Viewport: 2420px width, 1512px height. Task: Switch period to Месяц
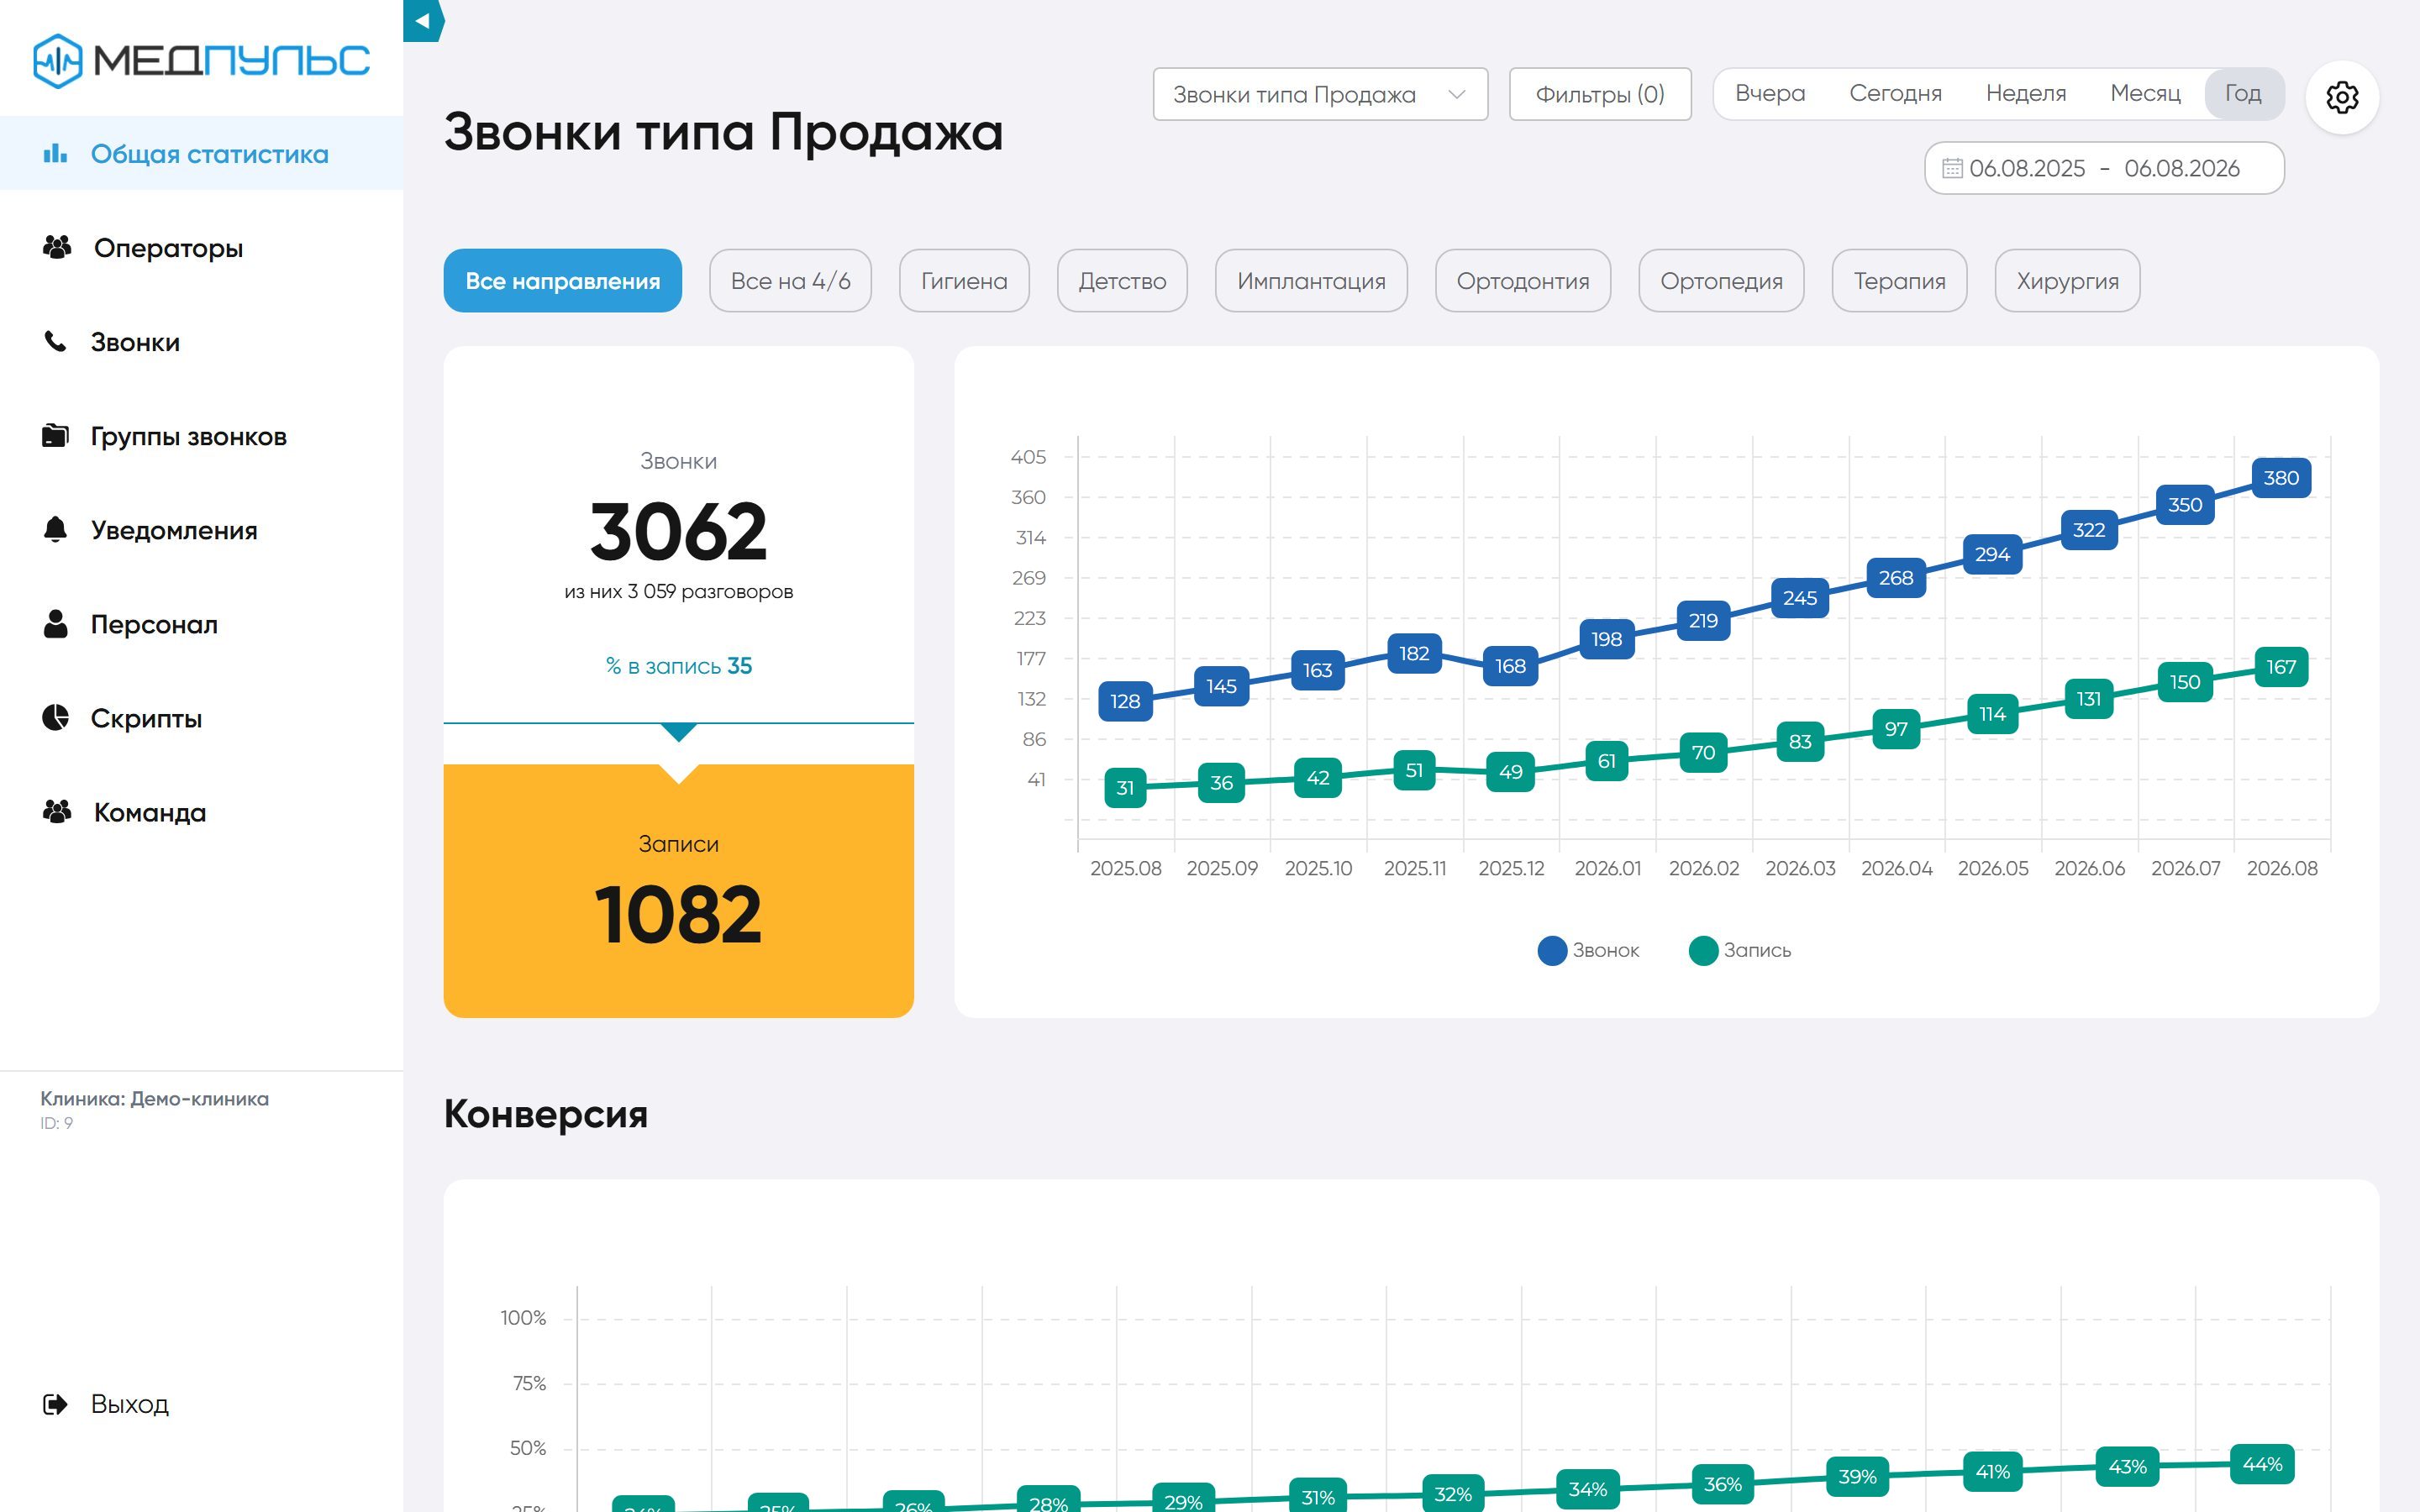pyautogui.click(x=2144, y=93)
